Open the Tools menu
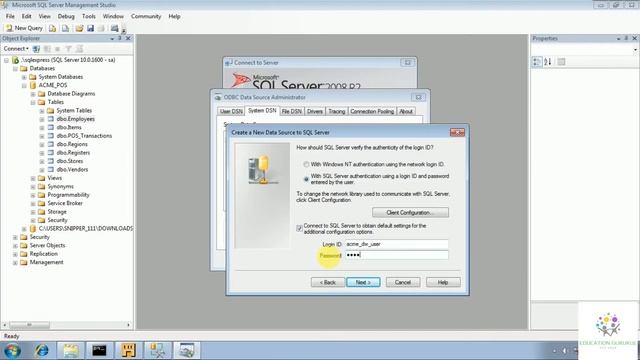This screenshot has height=360, width=640. tap(89, 16)
